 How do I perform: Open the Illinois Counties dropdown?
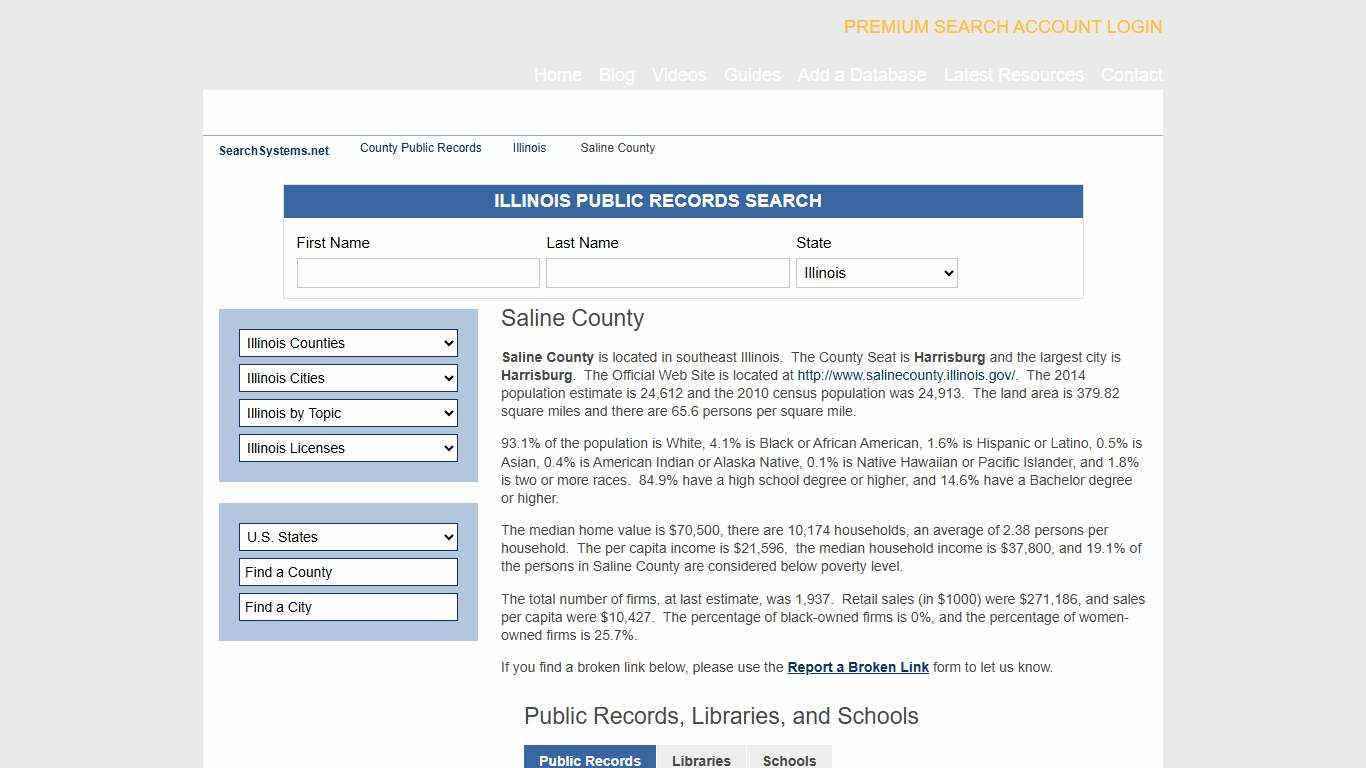click(x=347, y=343)
